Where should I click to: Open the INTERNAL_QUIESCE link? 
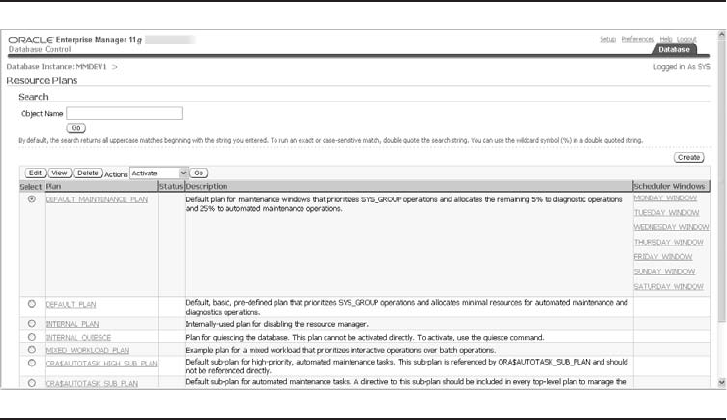[78, 337]
